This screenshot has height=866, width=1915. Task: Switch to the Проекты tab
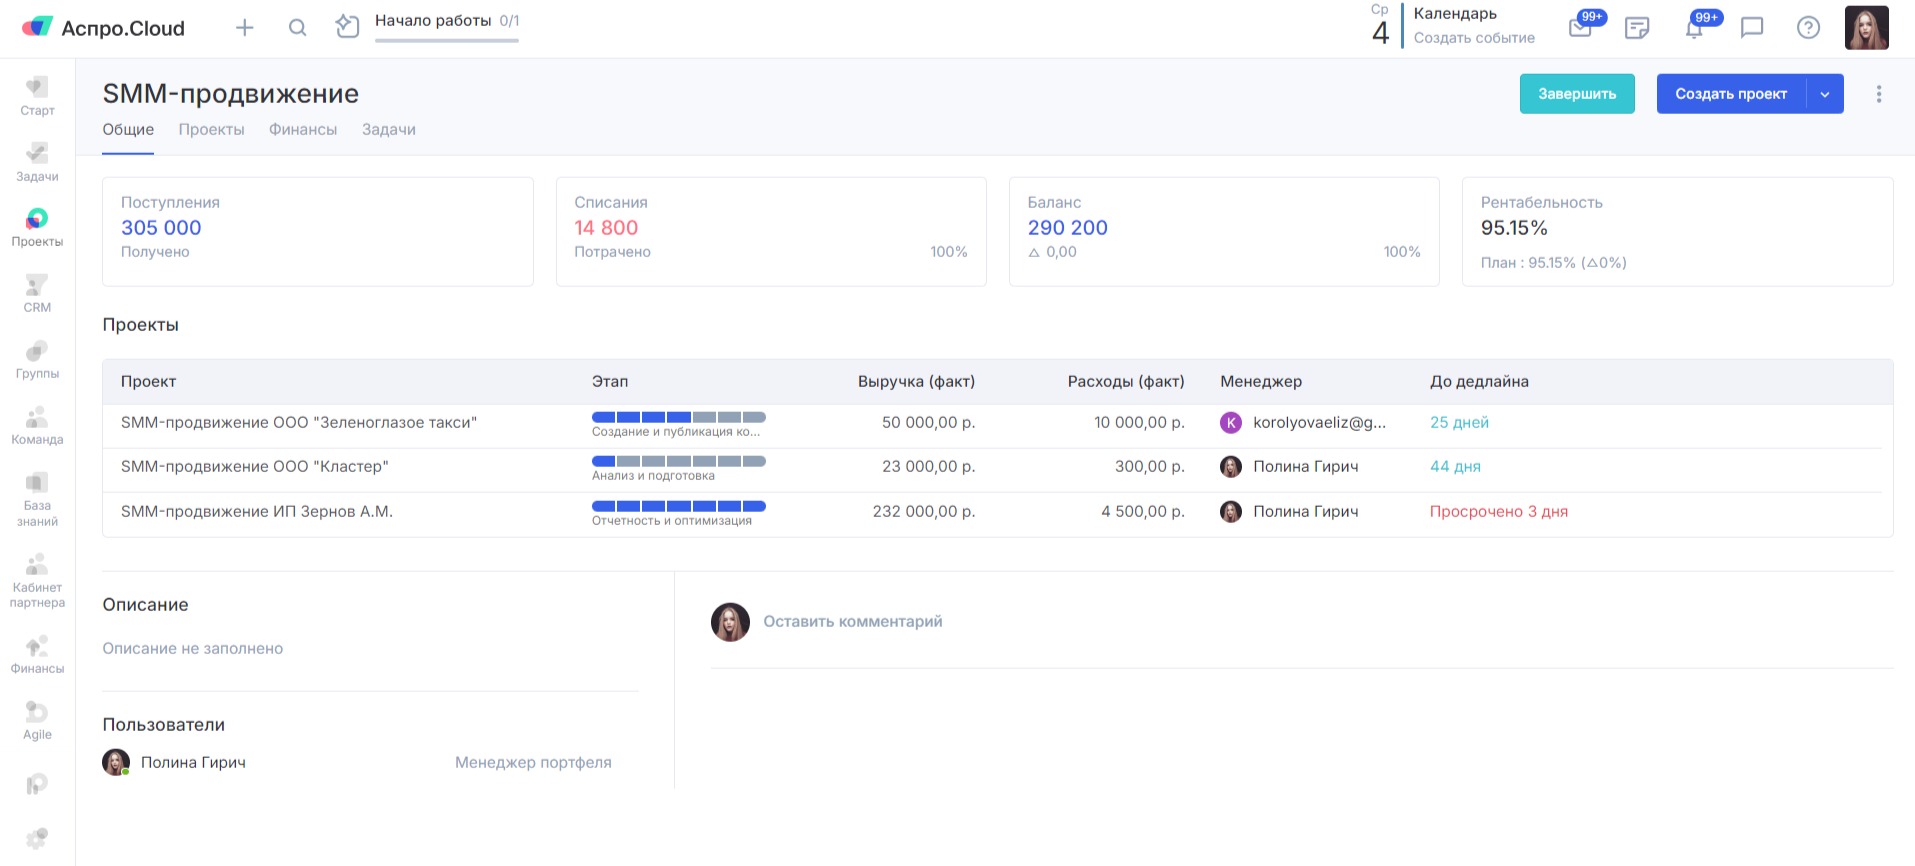(x=211, y=130)
